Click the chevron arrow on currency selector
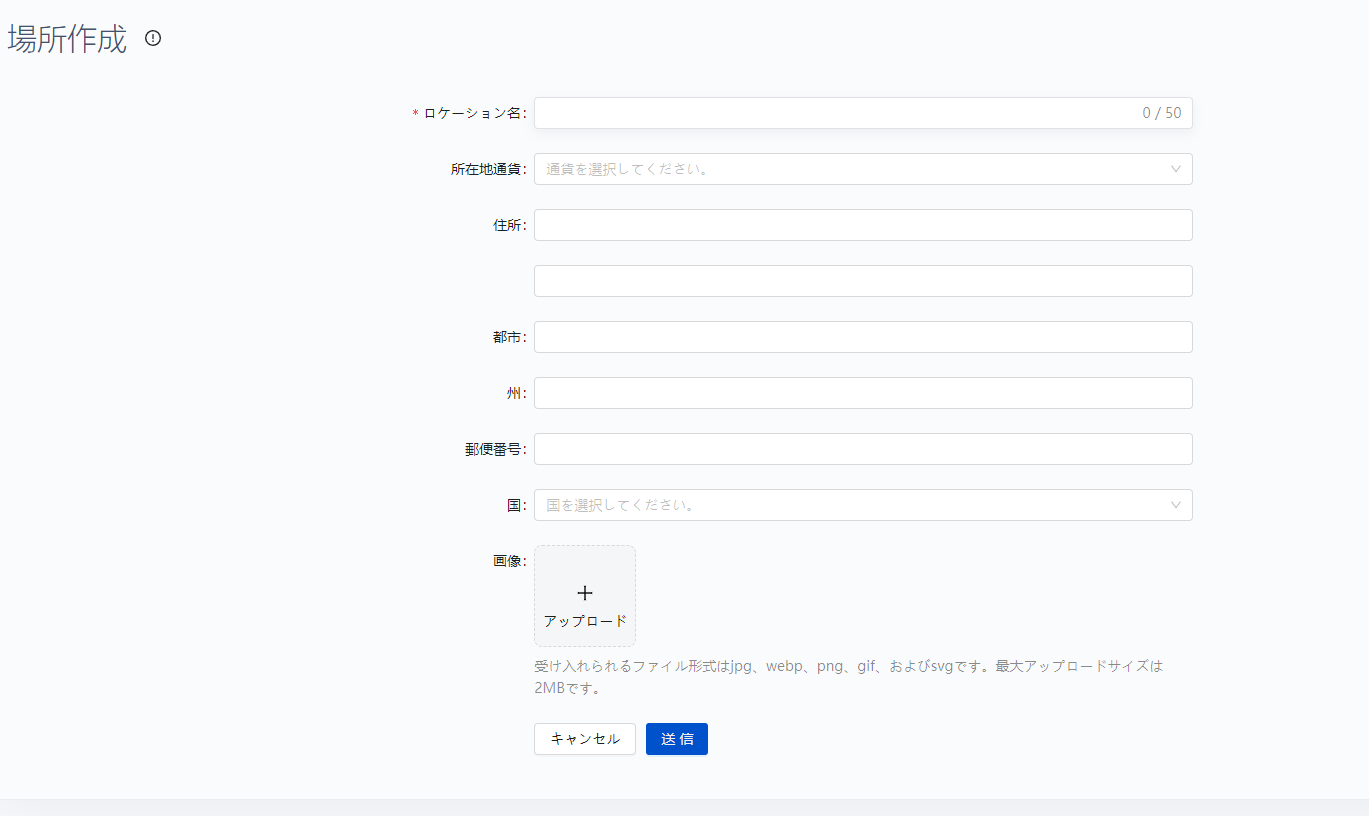 pos(1175,169)
